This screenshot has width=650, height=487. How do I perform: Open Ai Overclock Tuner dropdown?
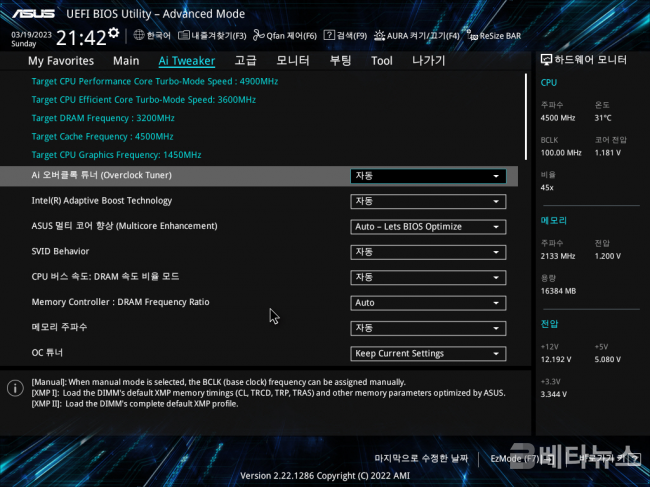[428, 176]
